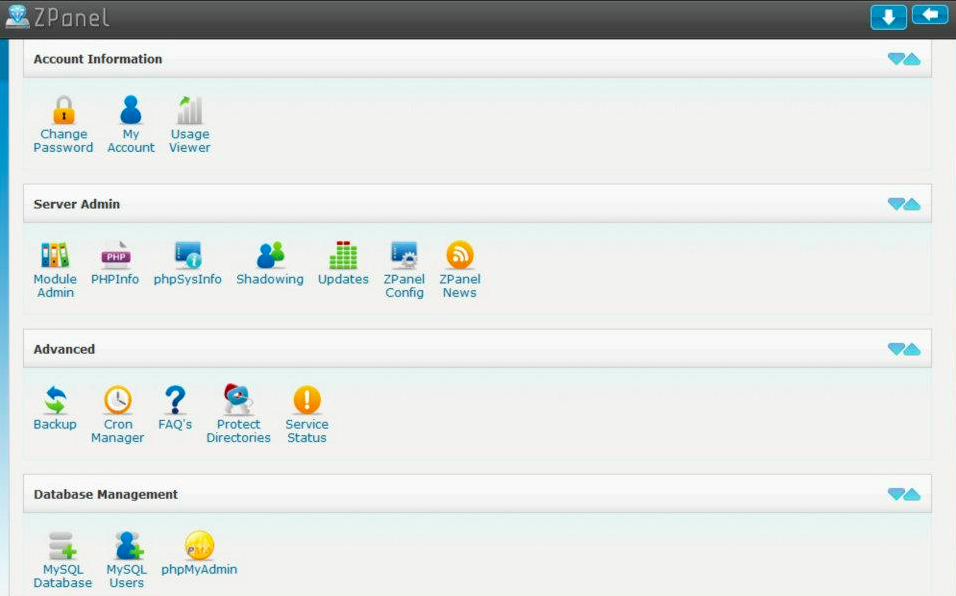Open the PHPInfo icon
The image size is (956, 596).
click(x=115, y=255)
